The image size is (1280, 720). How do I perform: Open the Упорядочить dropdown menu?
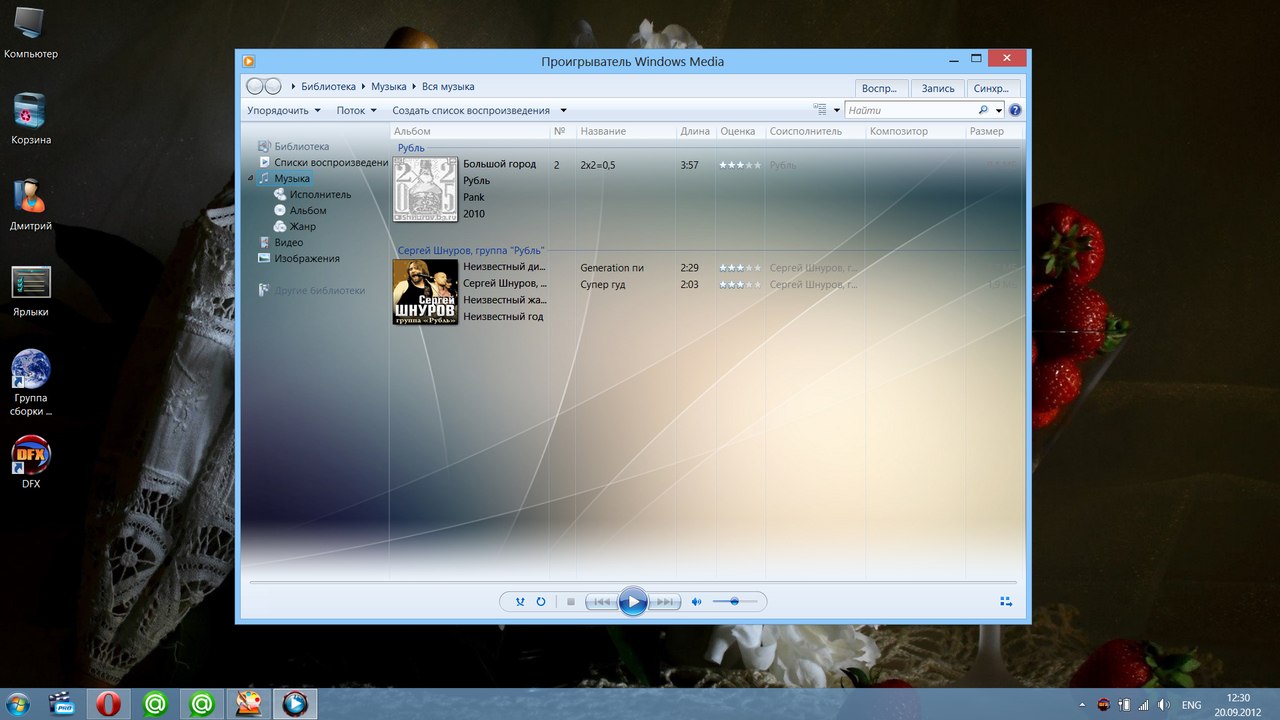click(x=284, y=111)
